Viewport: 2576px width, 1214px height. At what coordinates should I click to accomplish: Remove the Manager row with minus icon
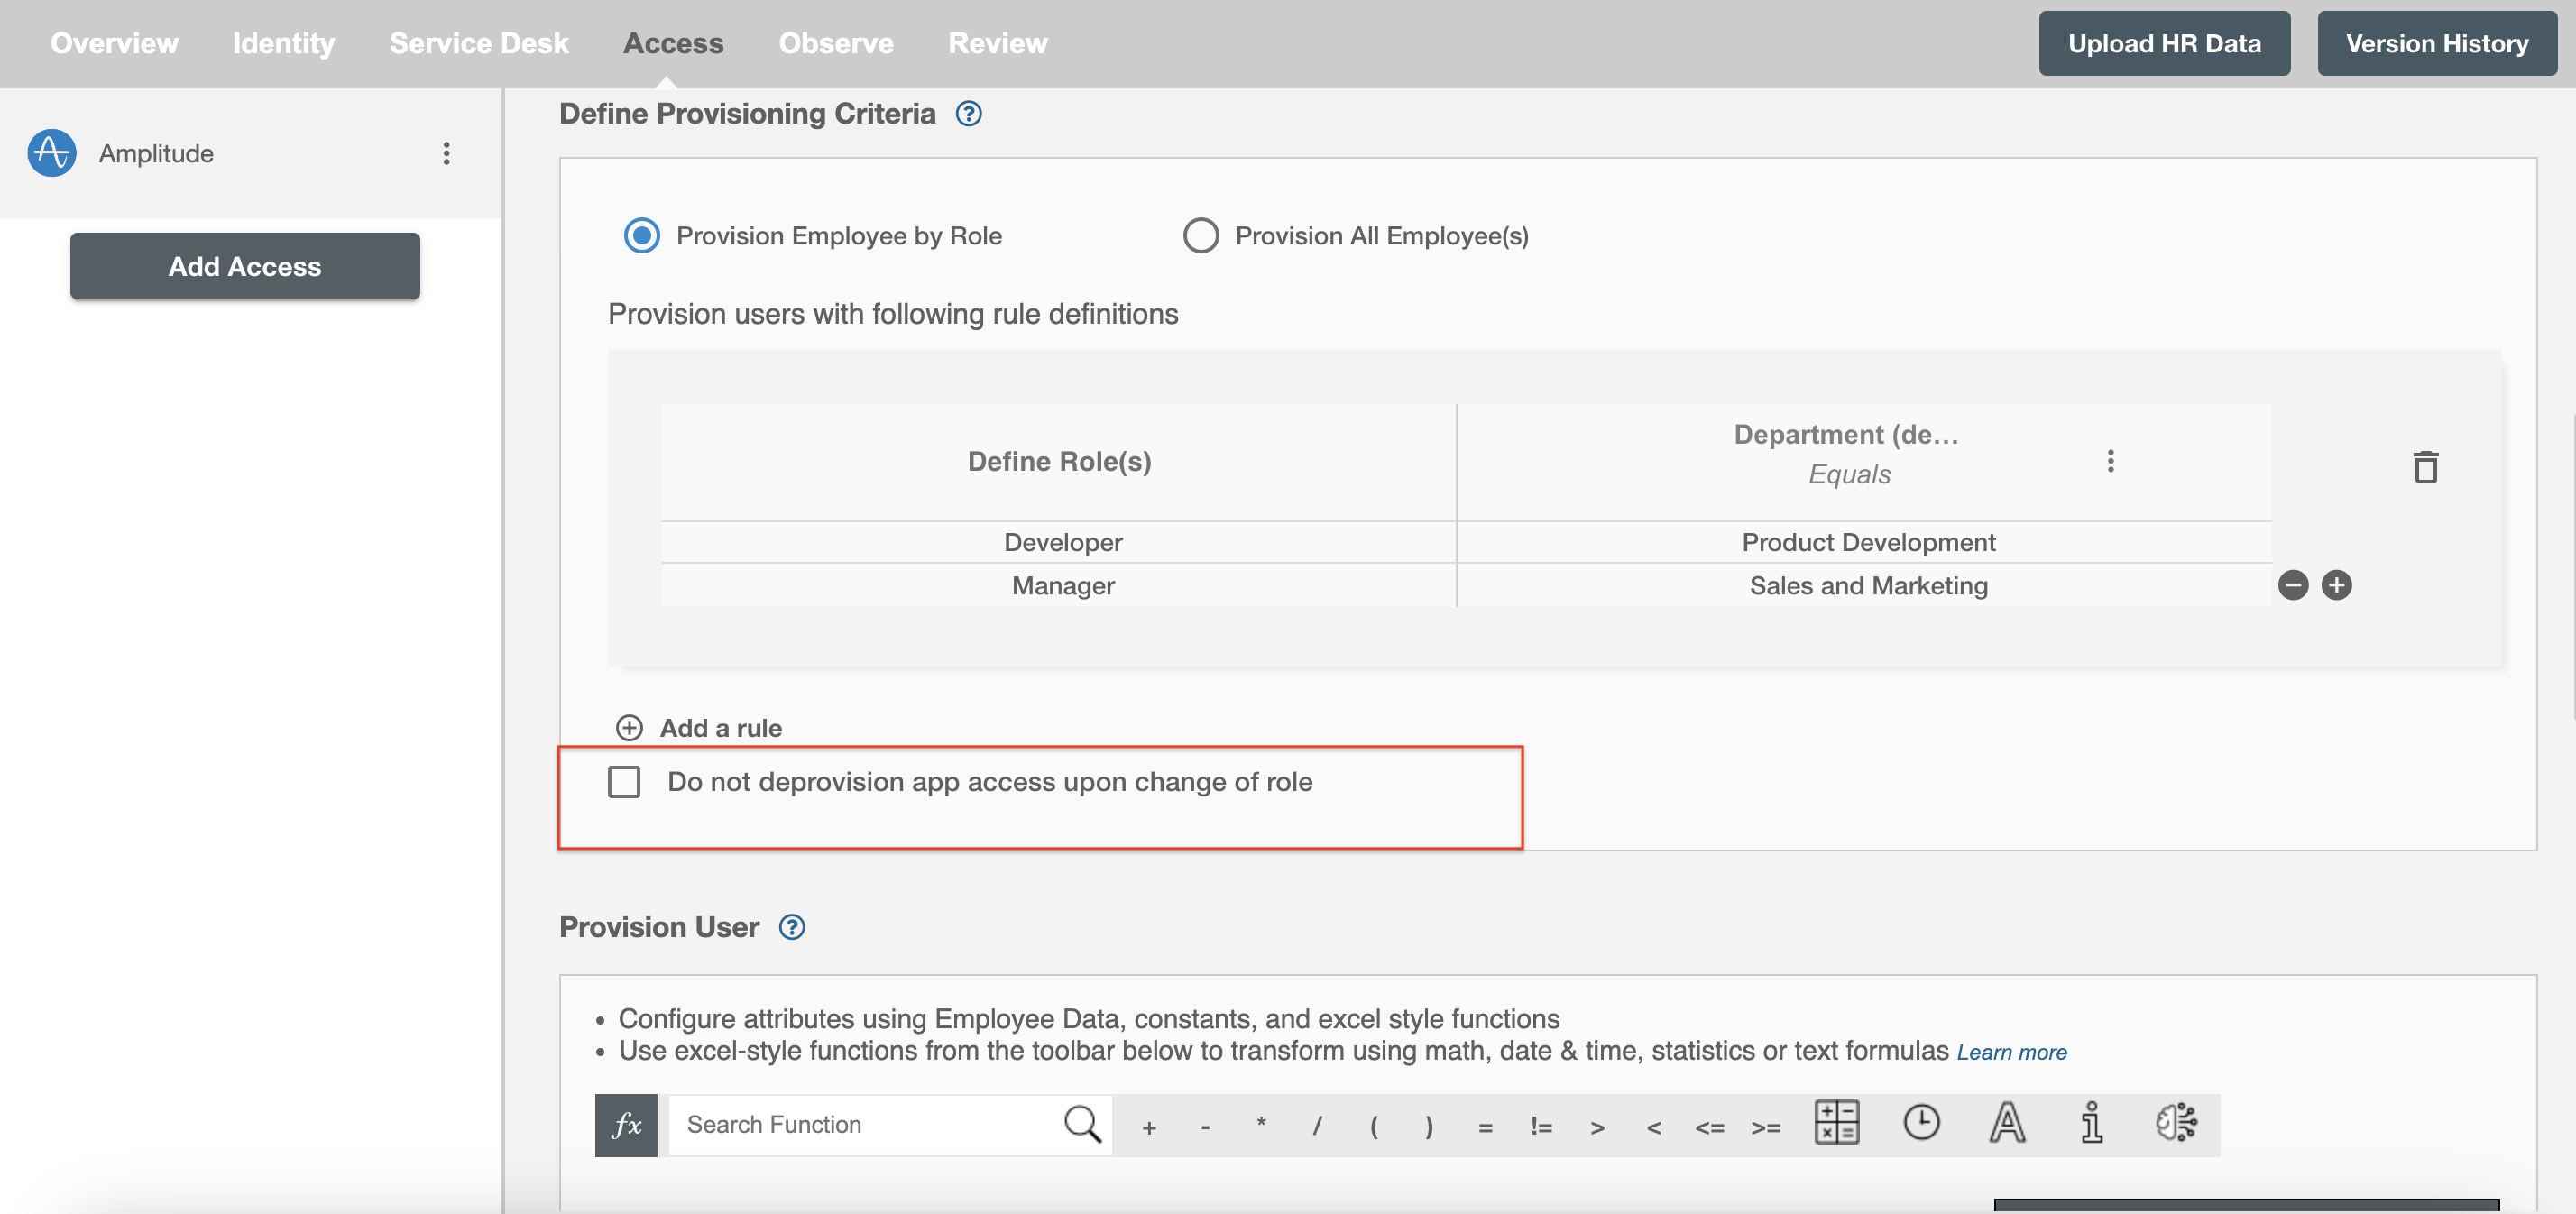[2293, 585]
